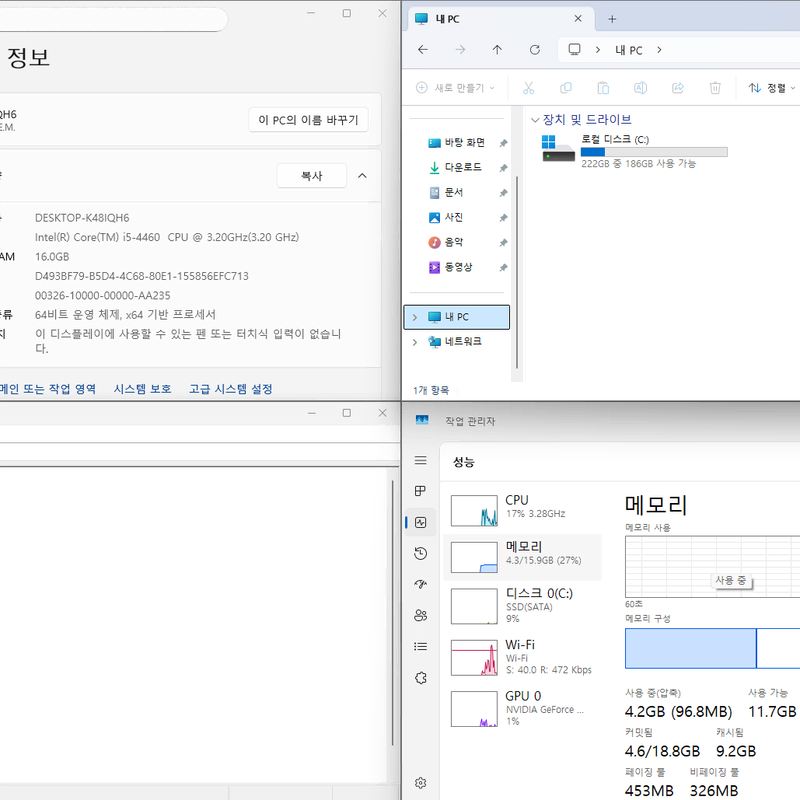800x800 pixels.
Task: Click the Rename icon in Explorer toolbar
Action: coord(640,88)
